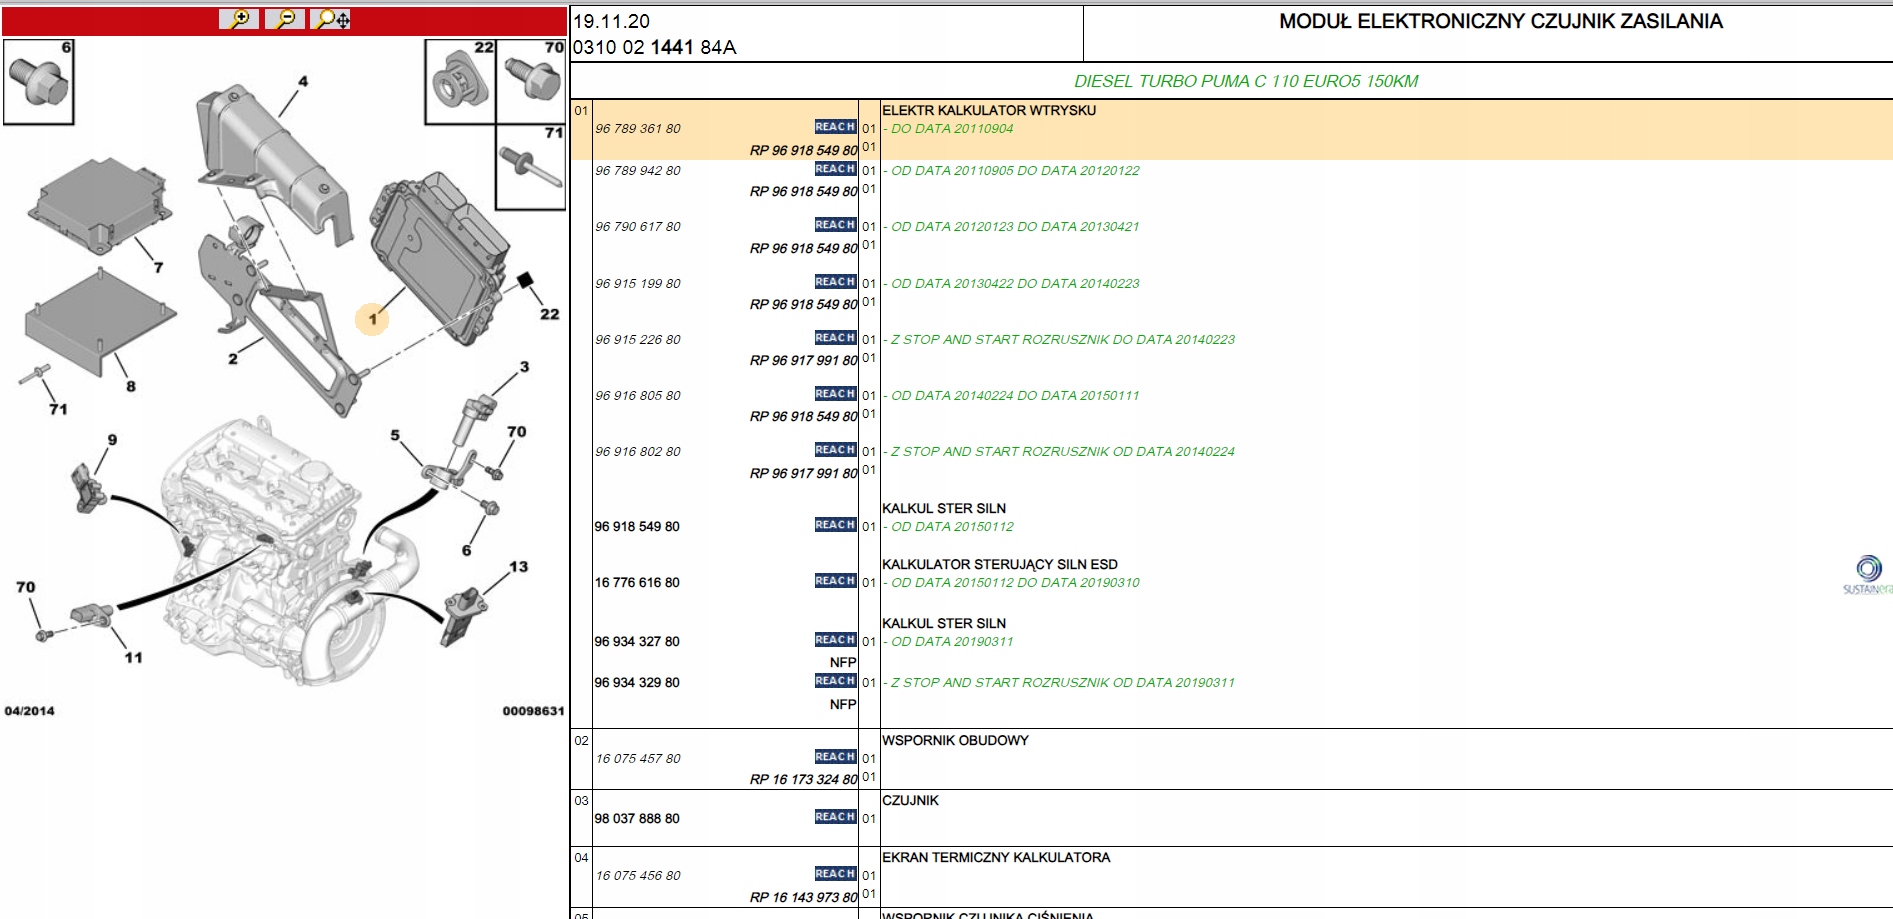Image resolution: width=1893 pixels, height=919 pixels.
Task: Click the REACH badge for 96 918 549 80
Action: [x=835, y=525]
